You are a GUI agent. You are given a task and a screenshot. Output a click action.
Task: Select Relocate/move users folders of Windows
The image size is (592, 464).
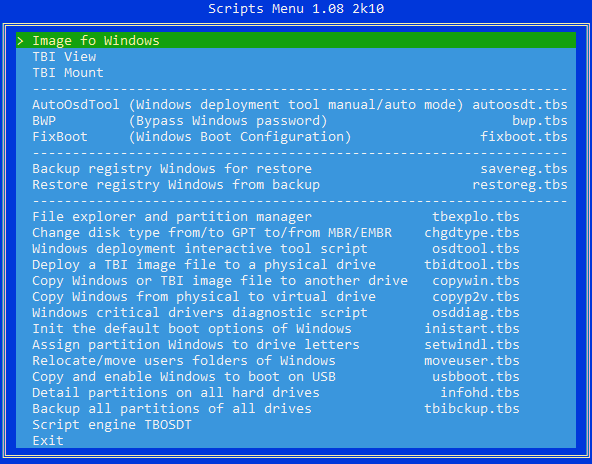tap(296, 361)
